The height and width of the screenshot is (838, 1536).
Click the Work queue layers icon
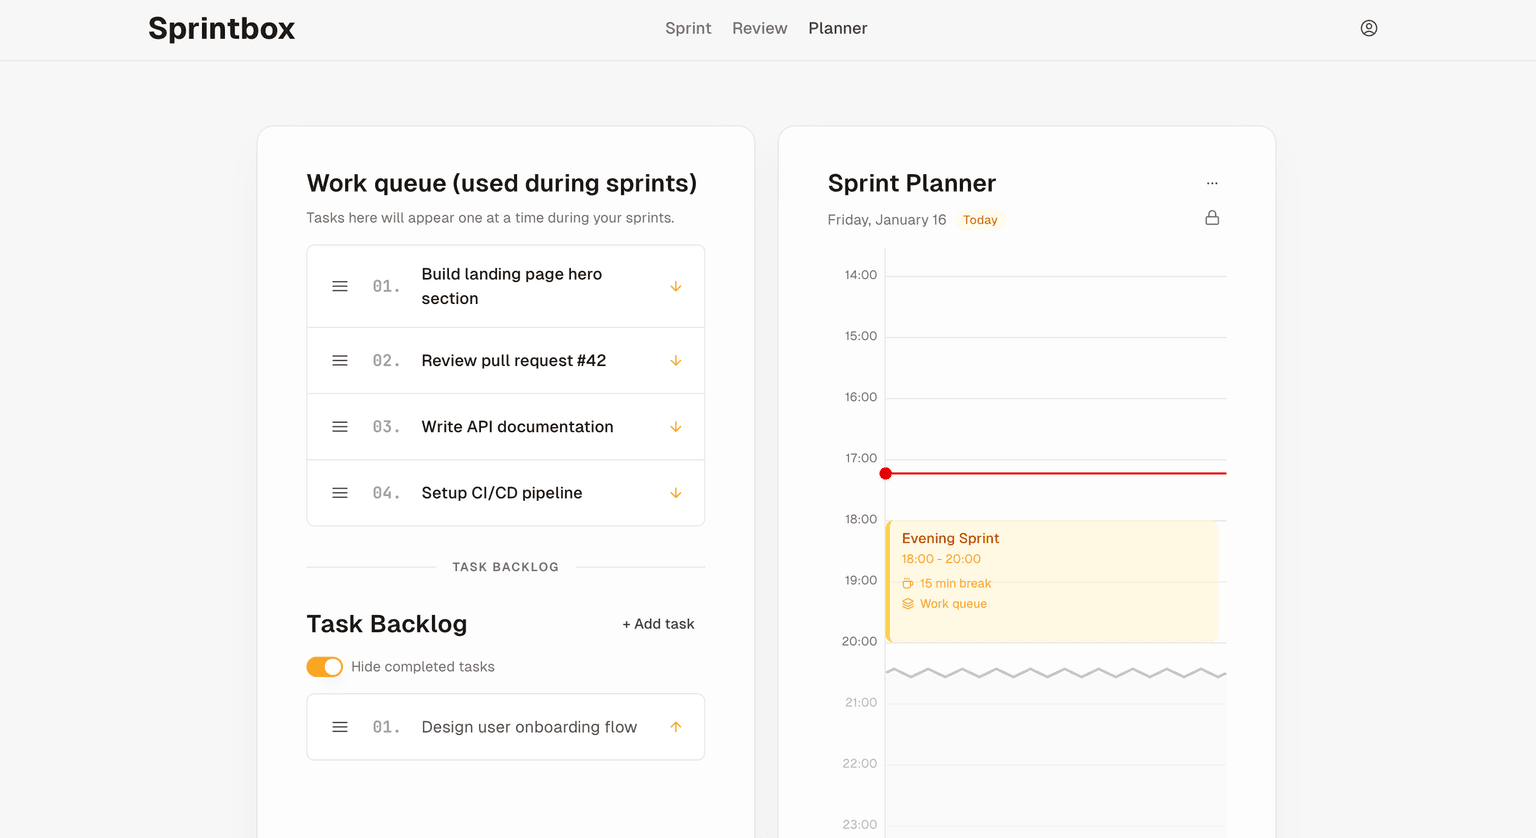907,603
